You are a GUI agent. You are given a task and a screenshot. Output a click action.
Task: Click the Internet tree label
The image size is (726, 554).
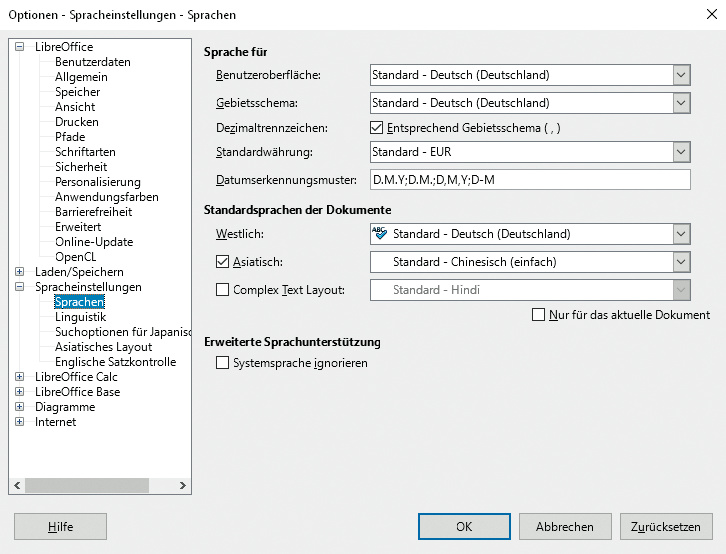tap(55, 422)
